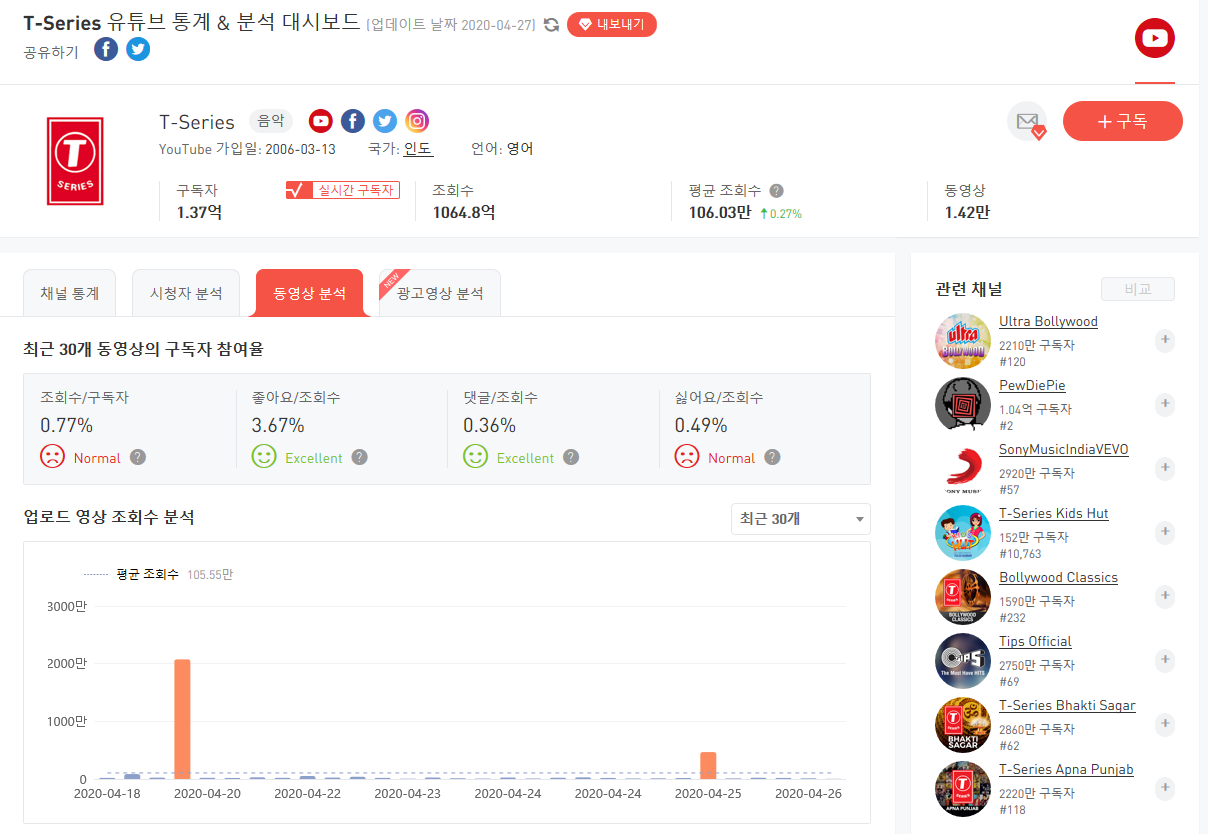Toggle the 실시간 구독자 checkbox
Image resolution: width=1208 pixels, height=834 pixels.
coord(343,190)
